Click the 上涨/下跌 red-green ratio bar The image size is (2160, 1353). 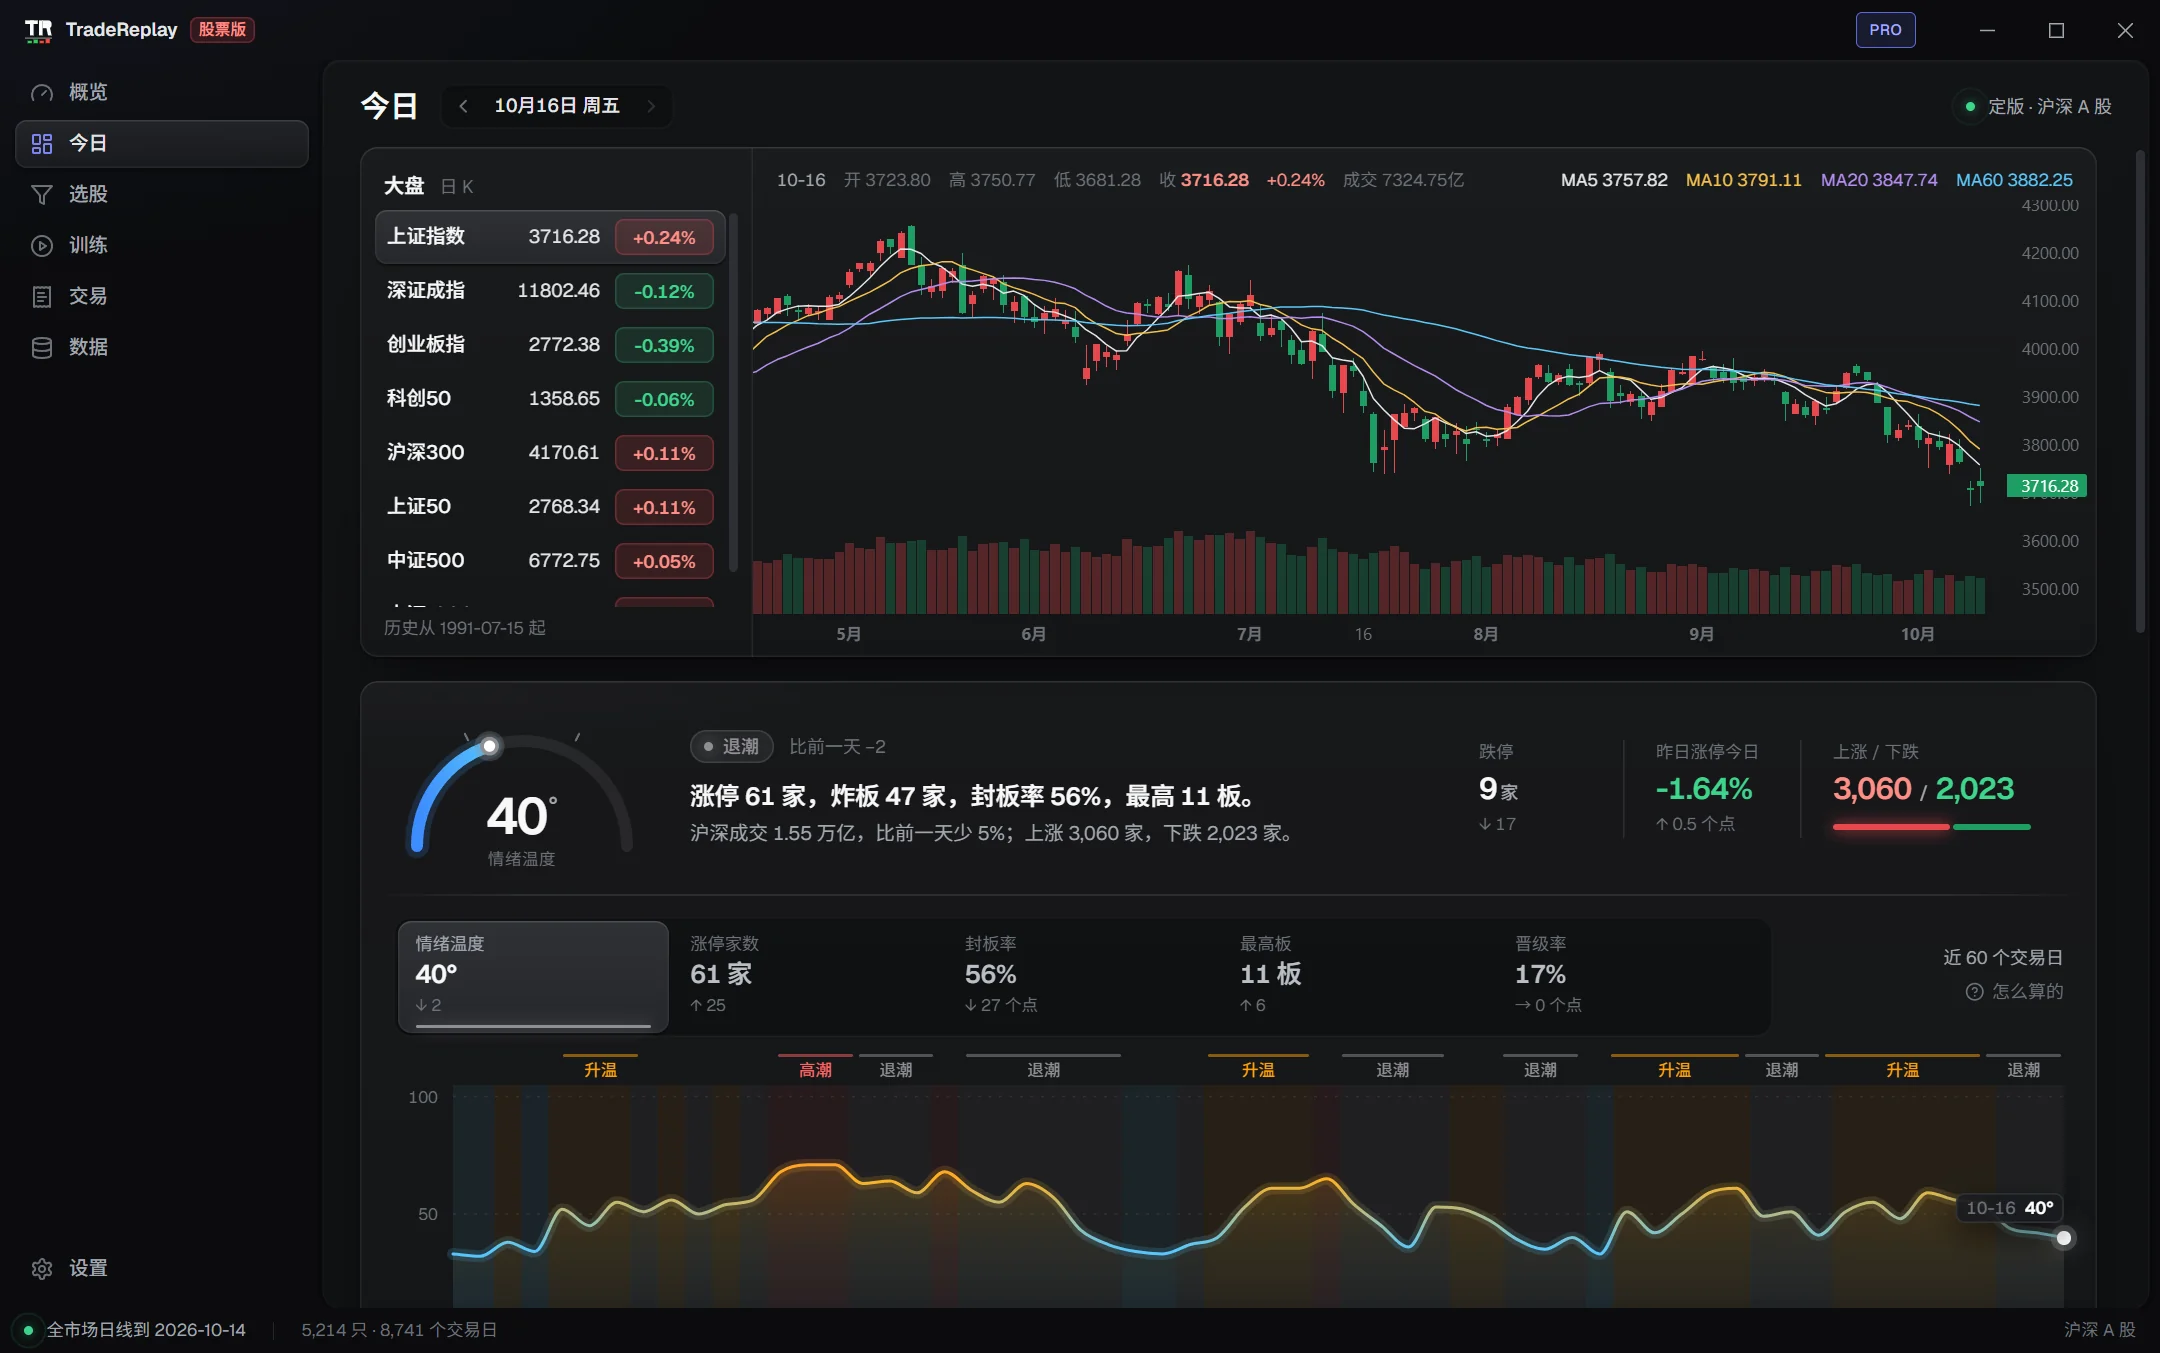coord(1931,827)
